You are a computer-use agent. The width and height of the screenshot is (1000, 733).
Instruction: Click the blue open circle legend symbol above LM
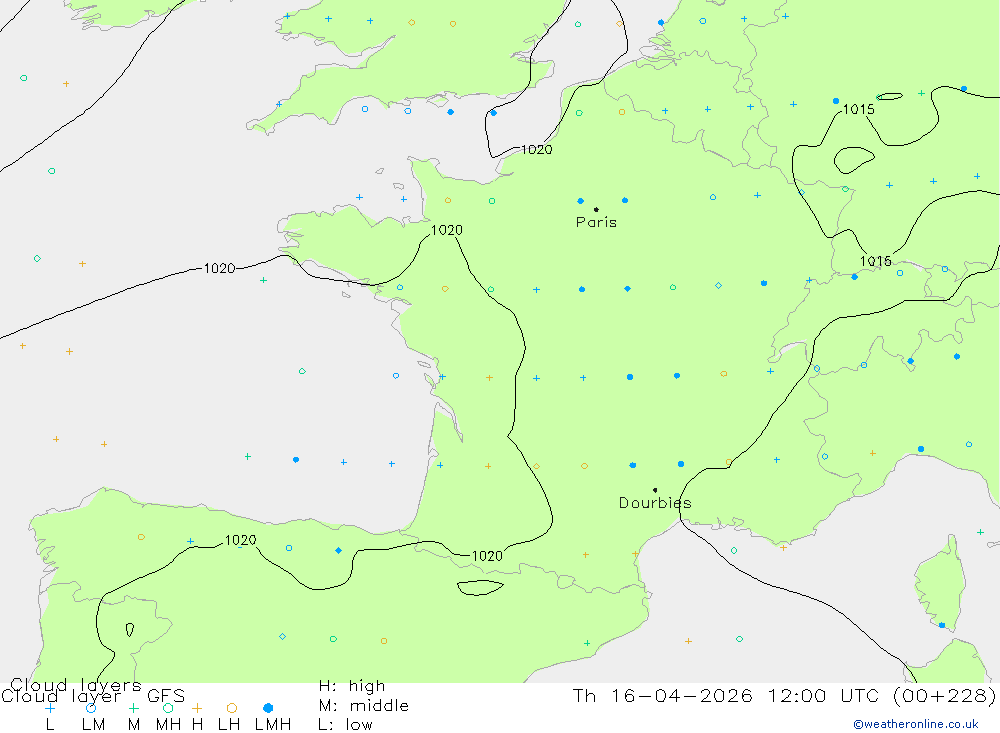[x=91, y=708]
